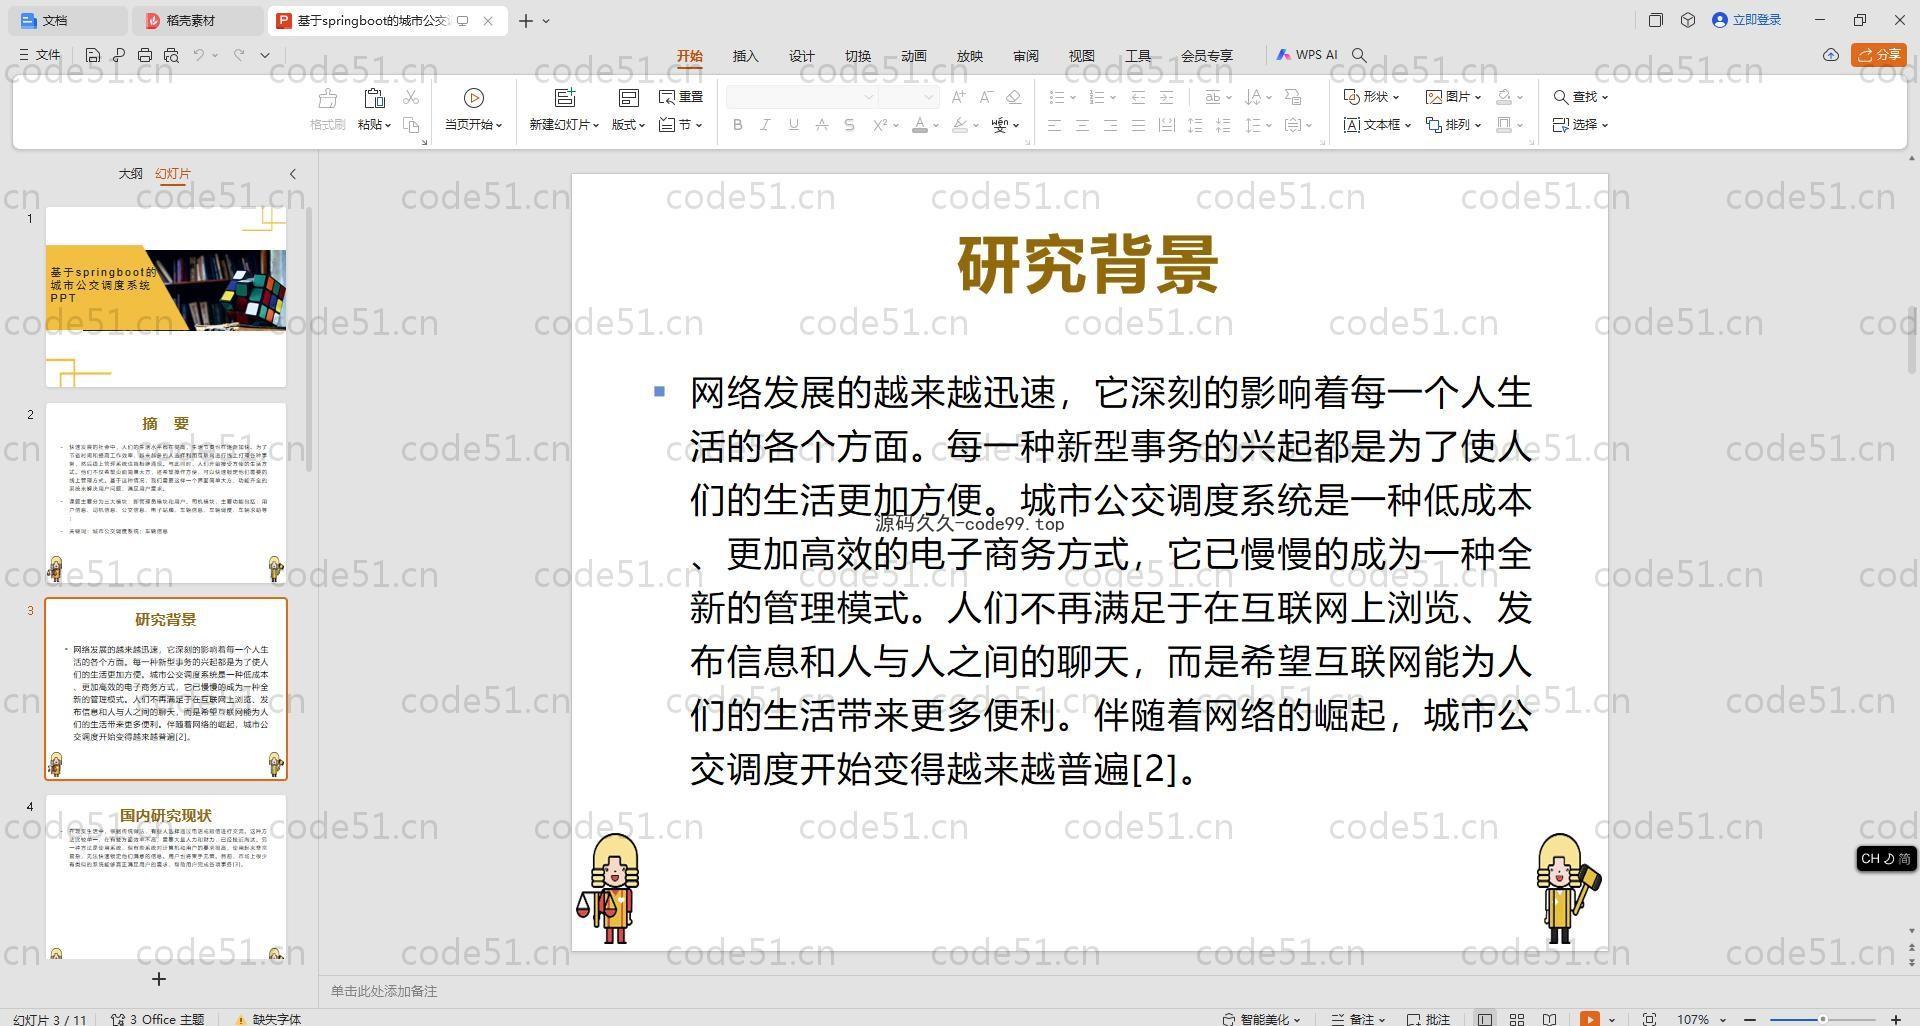The width and height of the screenshot is (1920, 1026).
Task: Click the Print Preview icon
Action: tap(171, 55)
